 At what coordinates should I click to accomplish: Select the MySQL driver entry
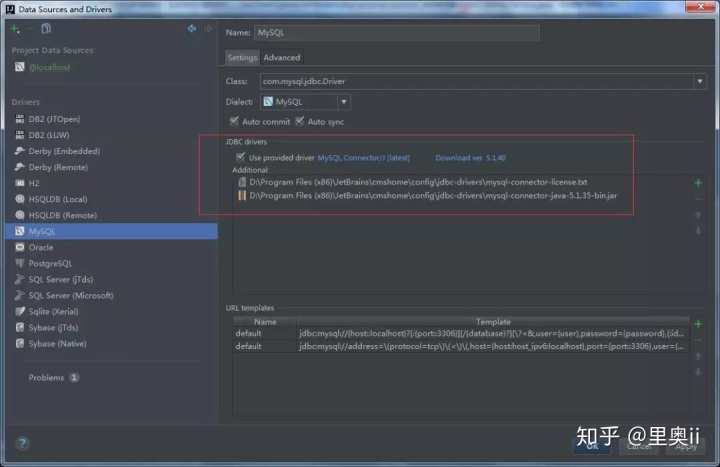coord(112,231)
